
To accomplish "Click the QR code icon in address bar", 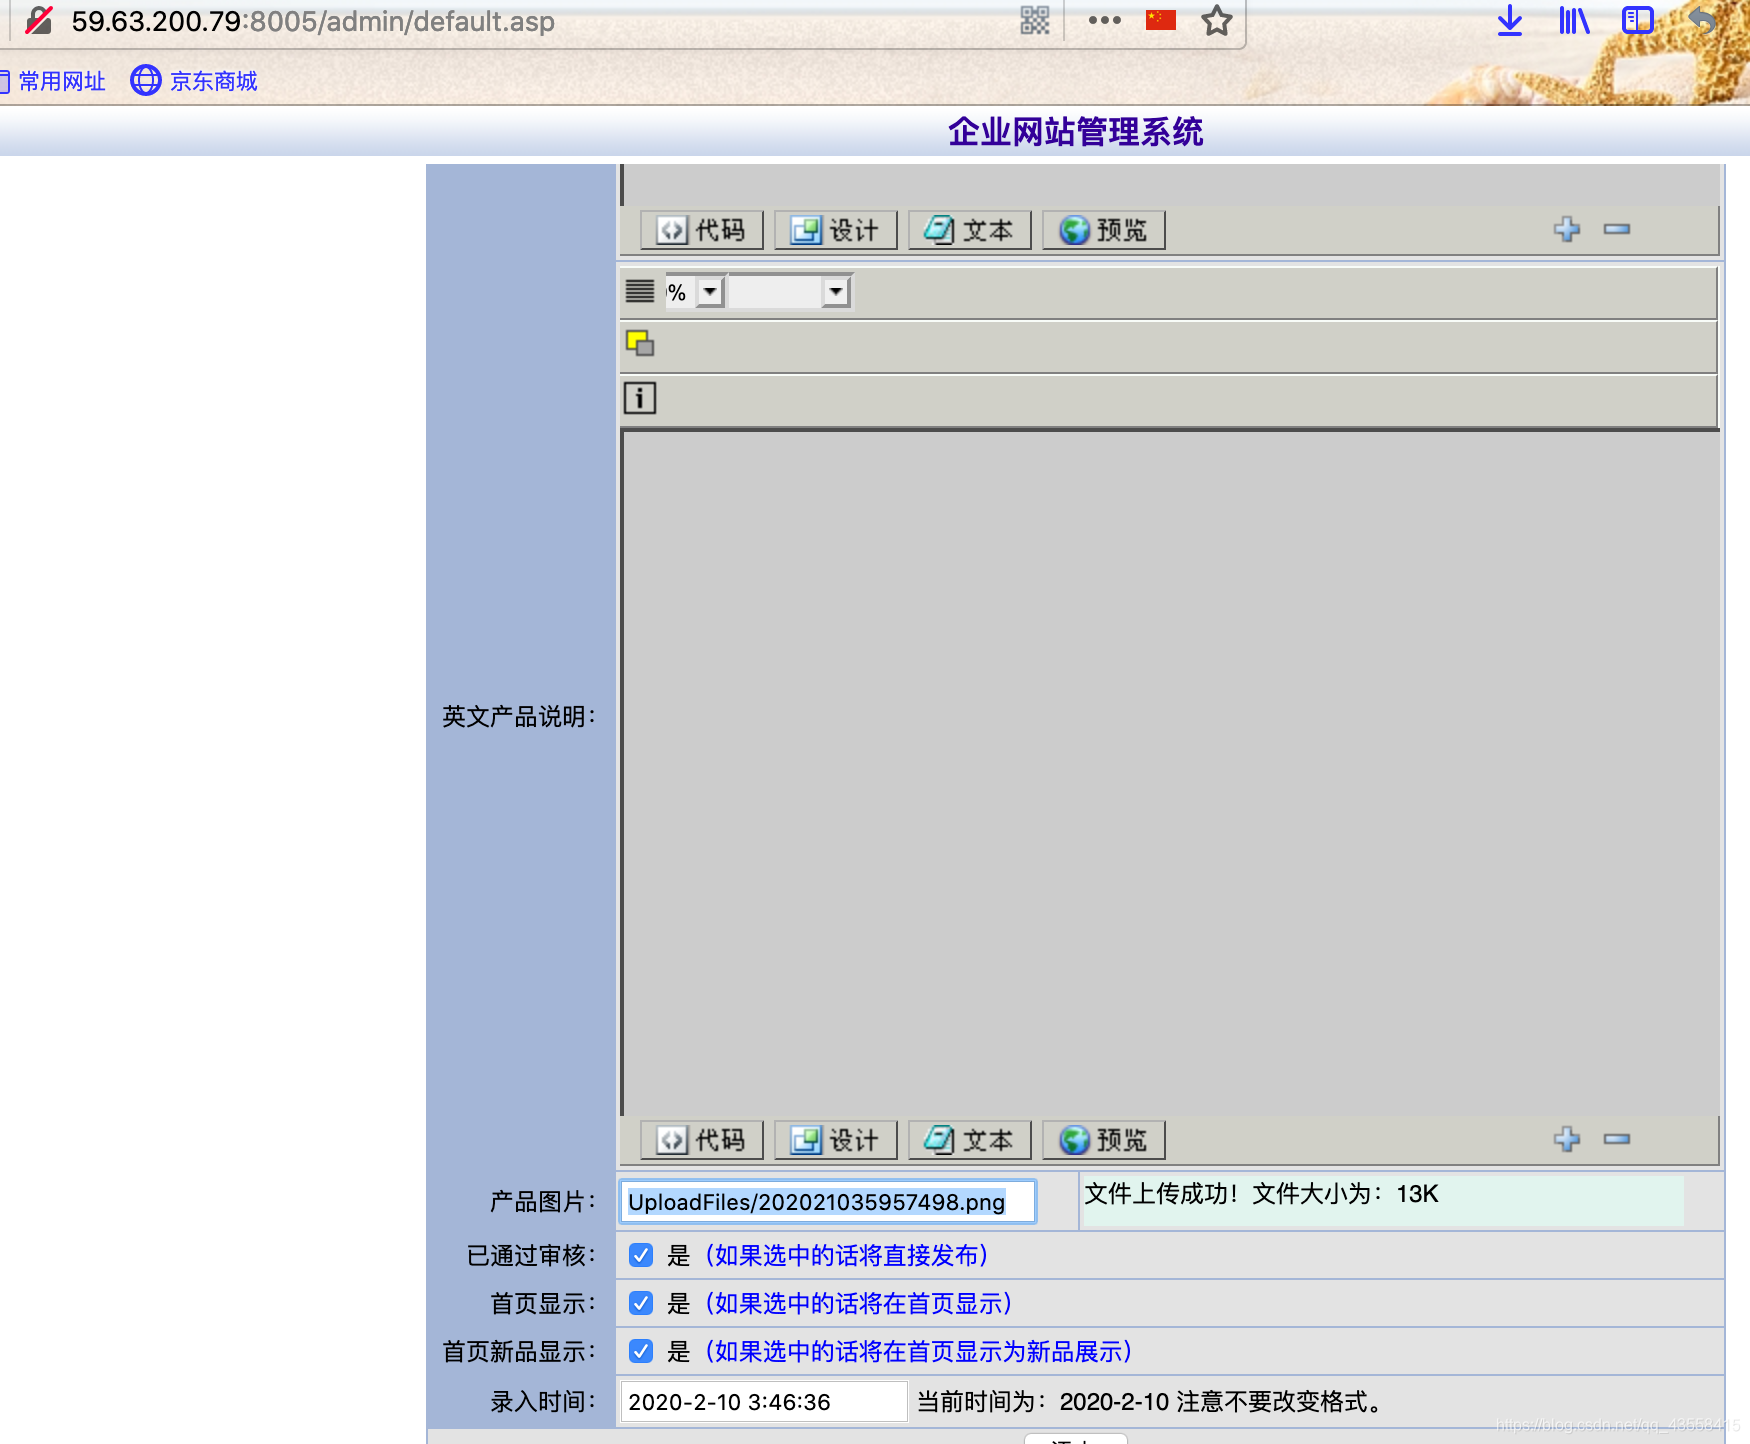I will pos(1034,20).
